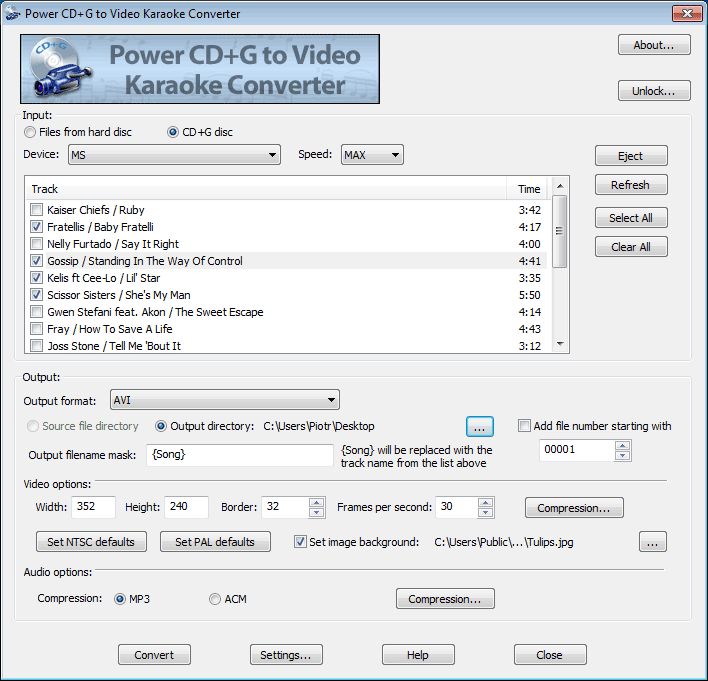708x681 pixels.
Task: Click the app icon in title bar
Action: coord(13,14)
